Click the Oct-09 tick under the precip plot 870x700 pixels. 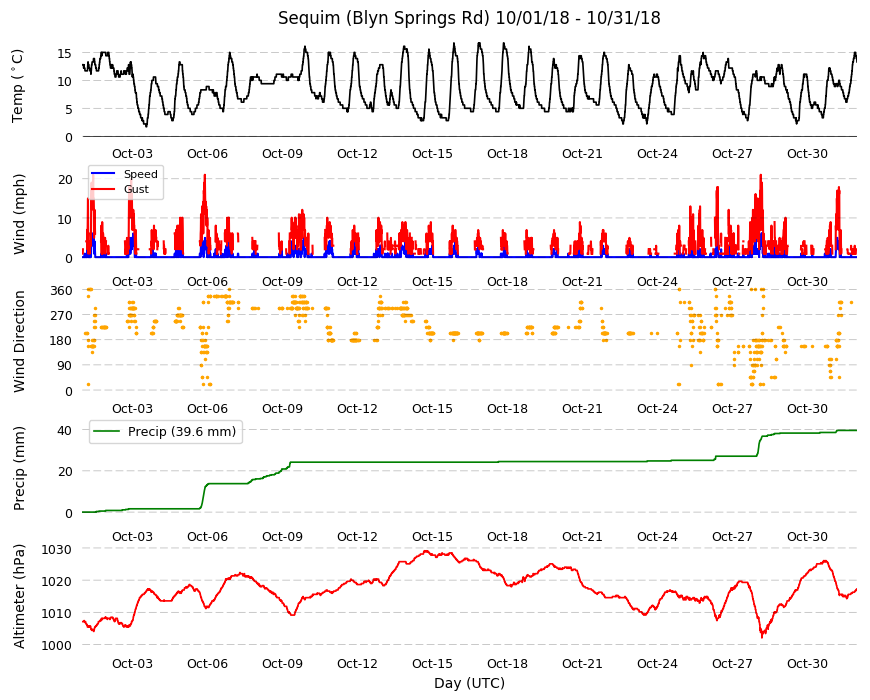282,536
